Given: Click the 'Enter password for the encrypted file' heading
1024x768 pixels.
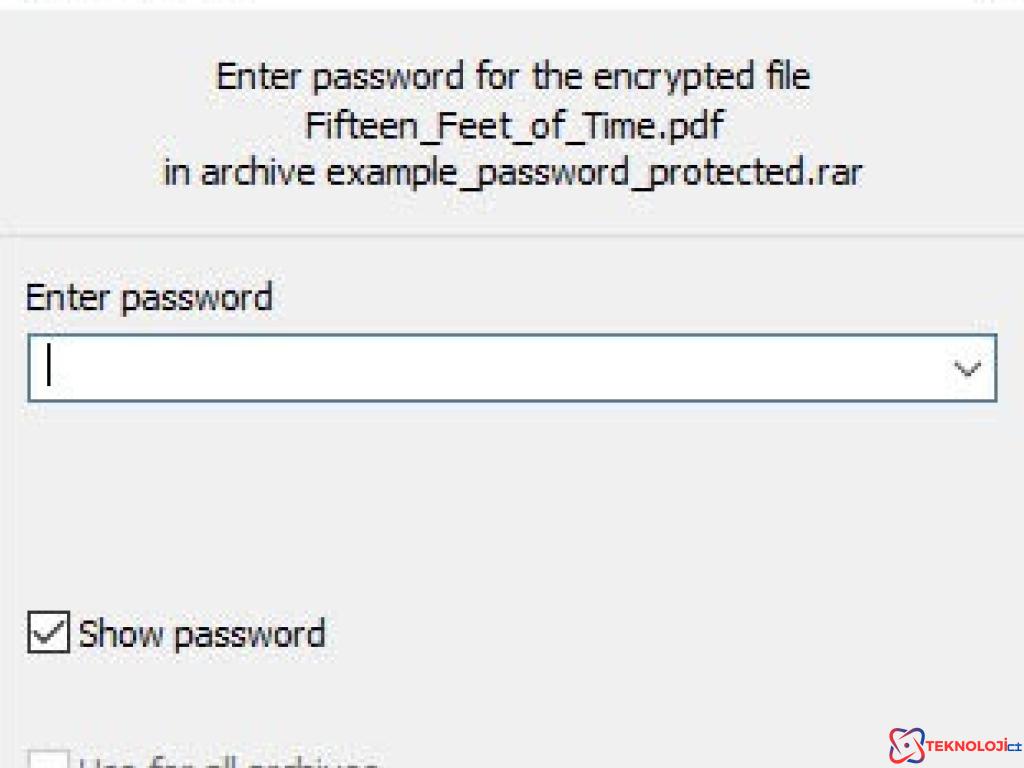Looking at the screenshot, I should click(x=512, y=77).
